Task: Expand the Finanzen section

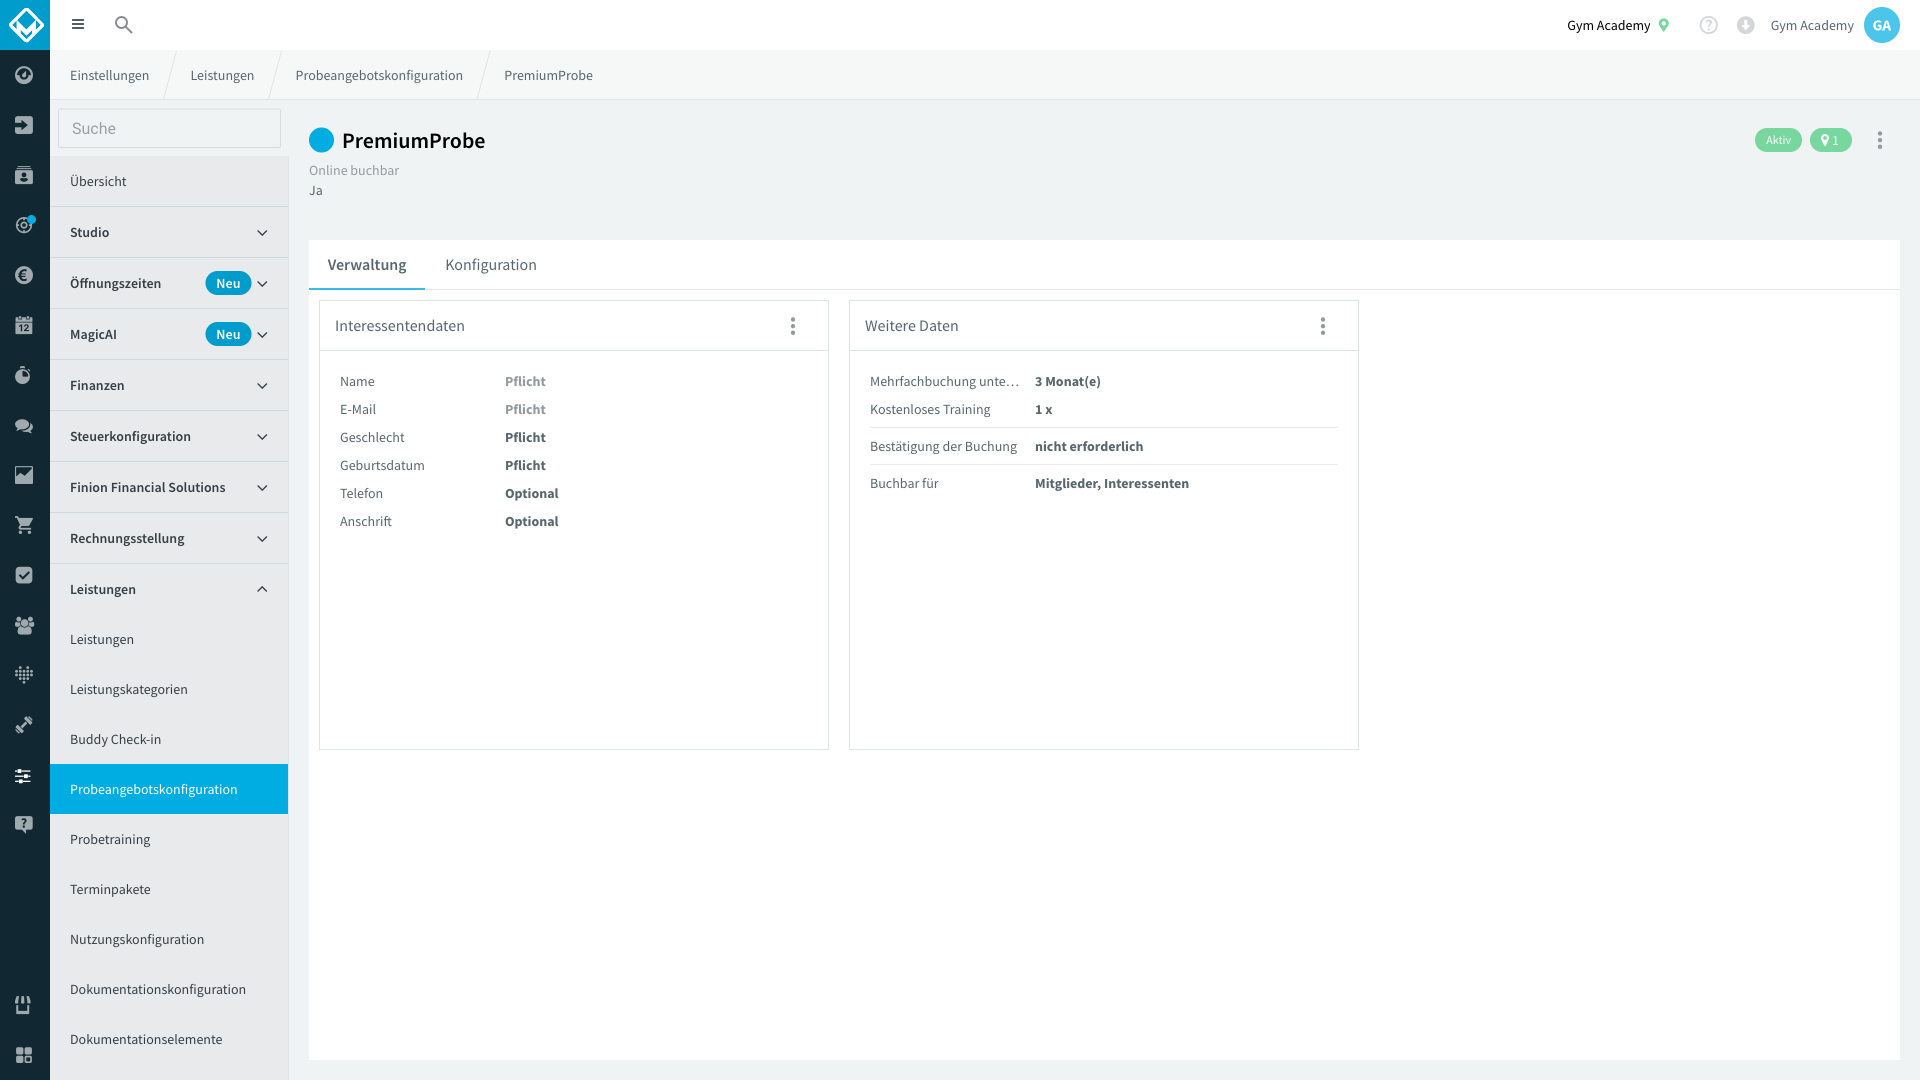Action: point(169,385)
